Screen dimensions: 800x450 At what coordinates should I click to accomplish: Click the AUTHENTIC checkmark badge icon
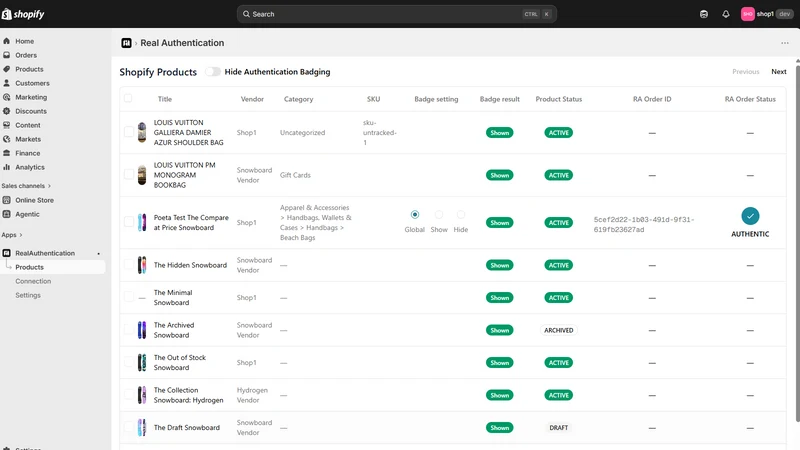tap(750, 216)
